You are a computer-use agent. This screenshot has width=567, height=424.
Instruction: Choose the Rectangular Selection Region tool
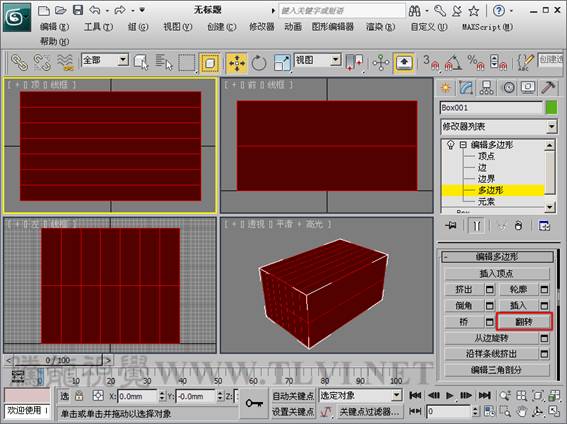(187, 62)
